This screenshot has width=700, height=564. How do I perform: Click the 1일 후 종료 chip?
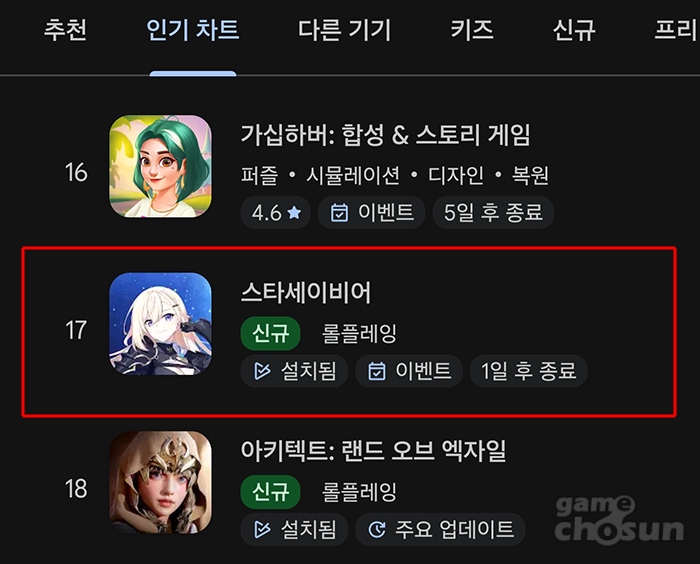tap(529, 371)
